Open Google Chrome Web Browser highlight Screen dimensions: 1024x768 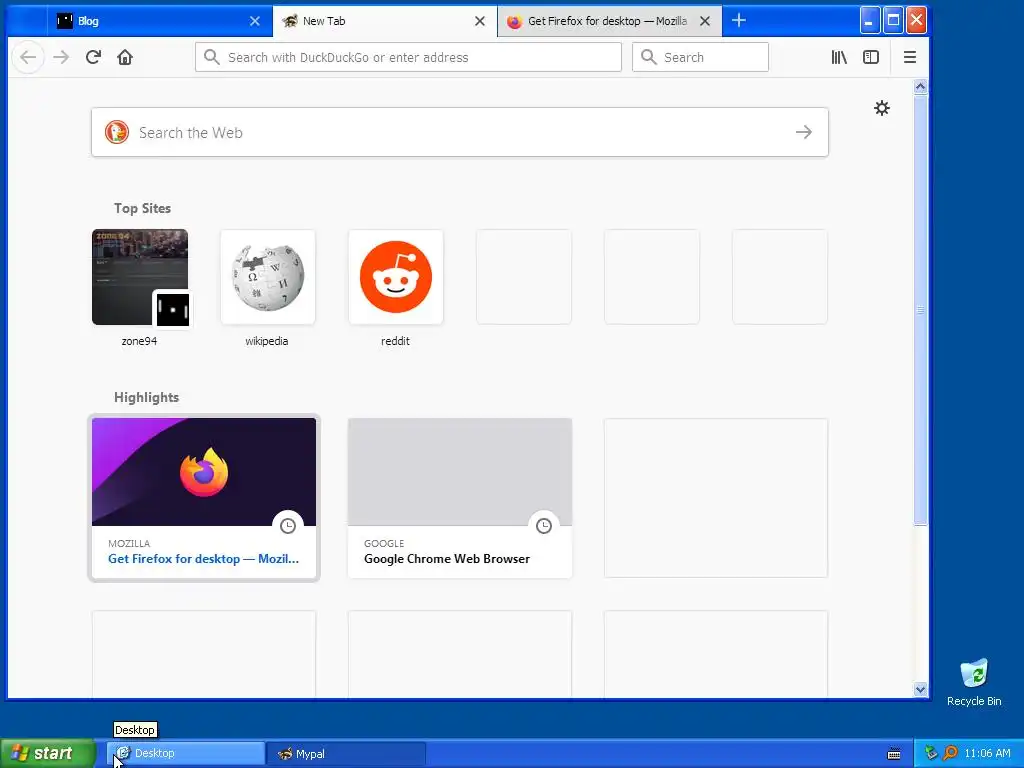[x=460, y=498]
